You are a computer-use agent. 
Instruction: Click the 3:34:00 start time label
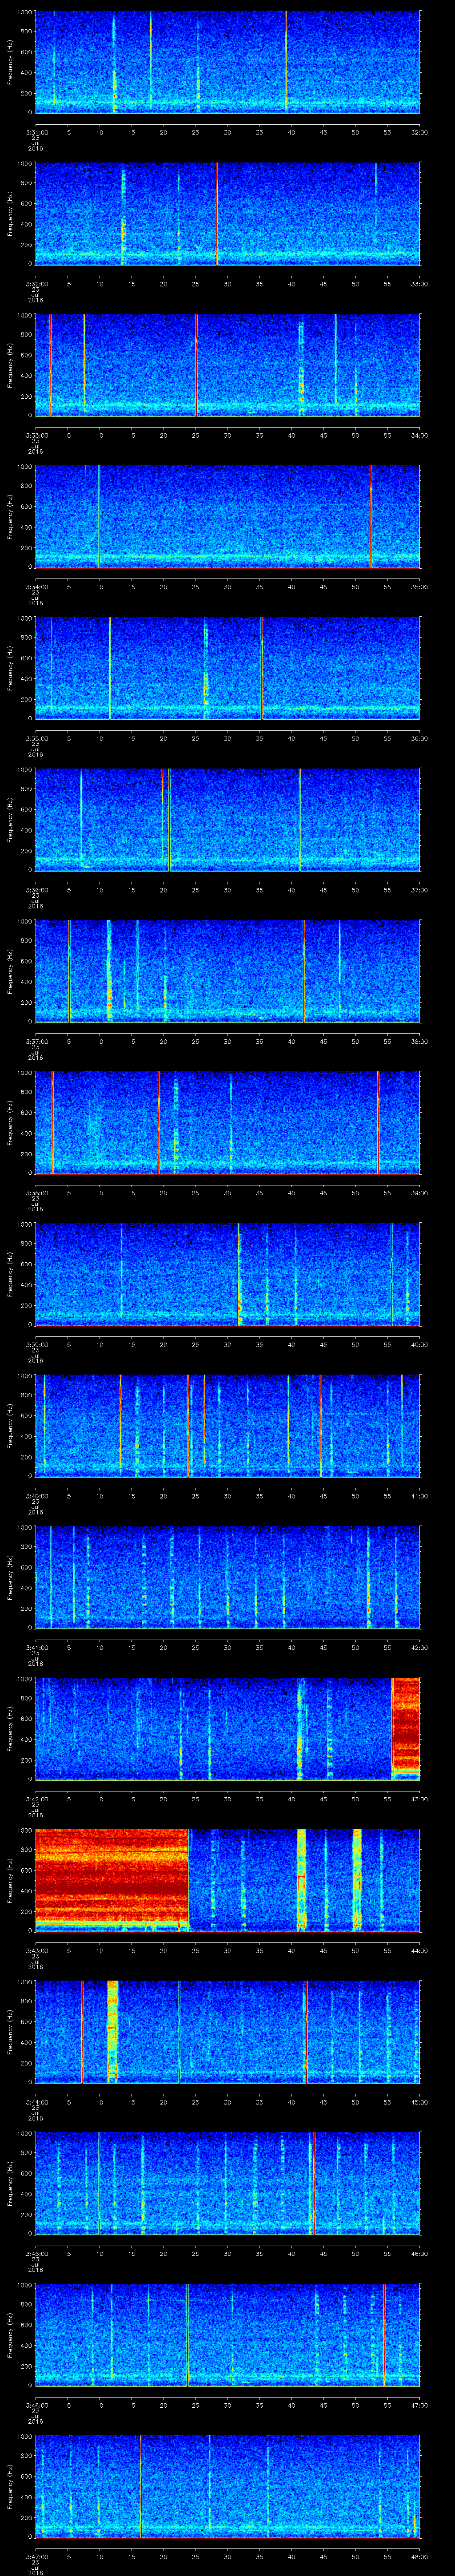click(36, 587)
